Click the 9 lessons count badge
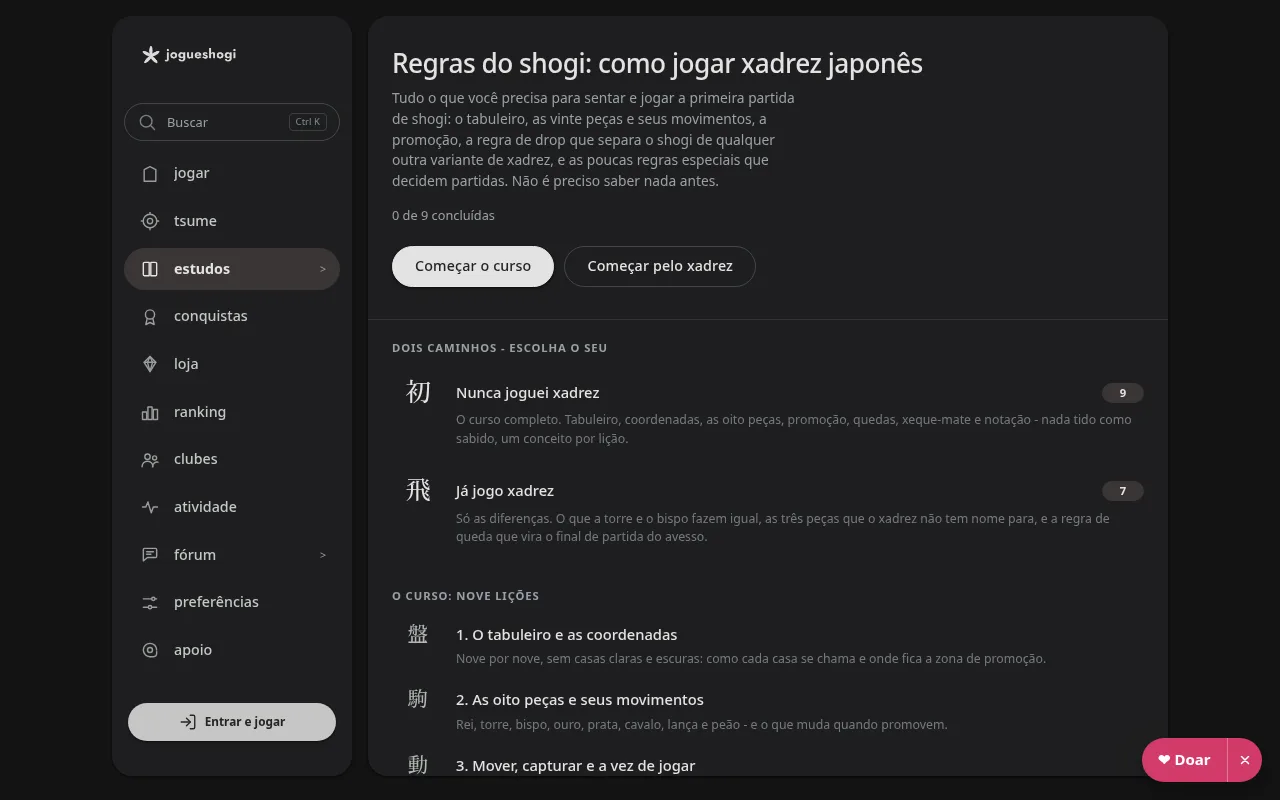Image resolution: width=1280 pixels, height=800 pixels. click(x=1123, y=393)
